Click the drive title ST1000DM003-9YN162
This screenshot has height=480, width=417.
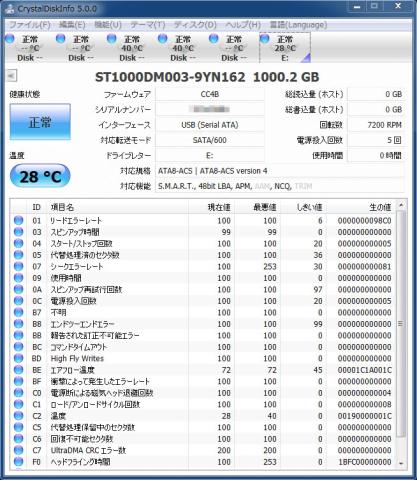170,77
